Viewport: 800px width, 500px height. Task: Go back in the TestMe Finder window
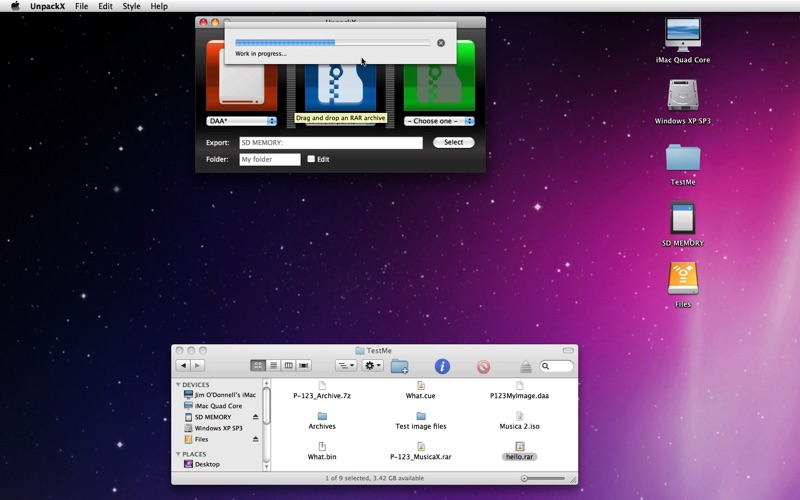[183, 365]
